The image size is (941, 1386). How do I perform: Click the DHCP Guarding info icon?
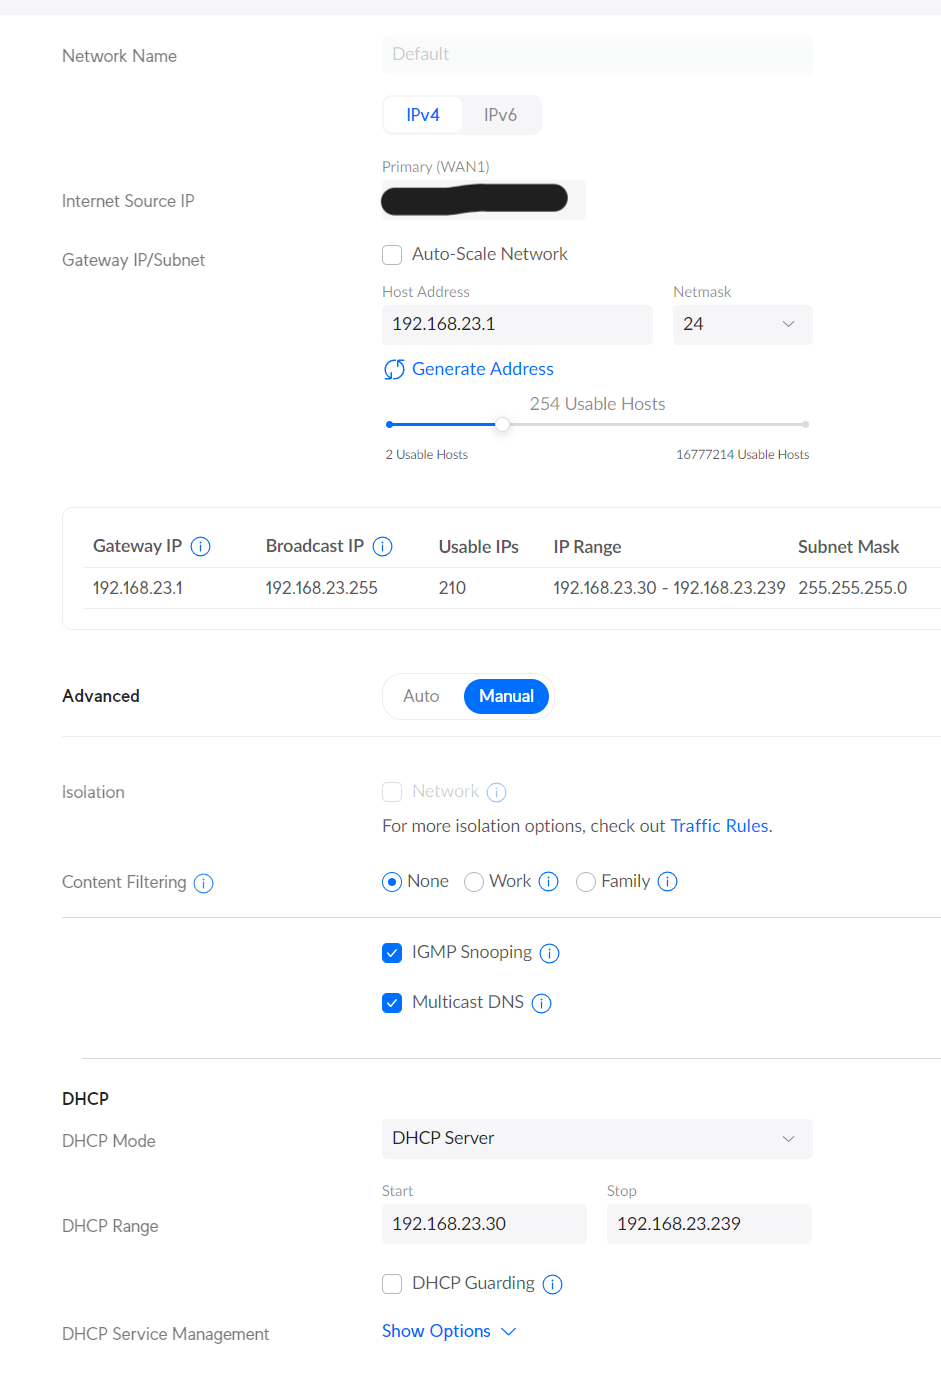point(552,1284)
